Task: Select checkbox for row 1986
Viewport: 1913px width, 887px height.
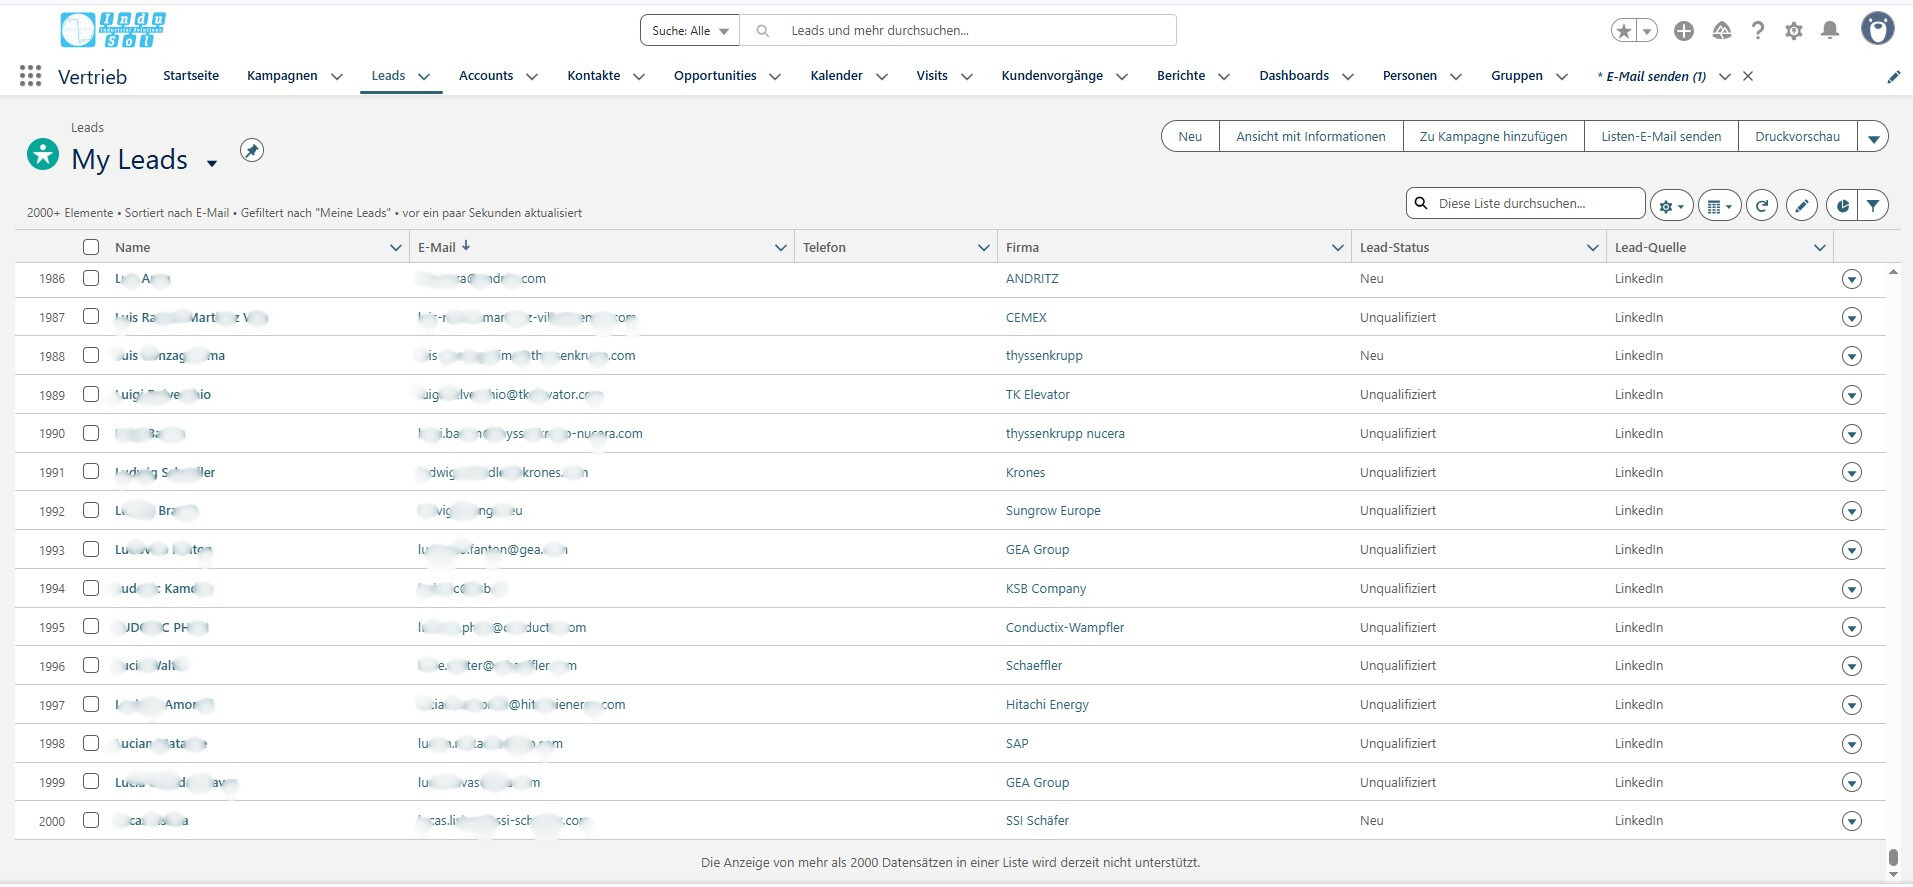Action: point(91,278)
